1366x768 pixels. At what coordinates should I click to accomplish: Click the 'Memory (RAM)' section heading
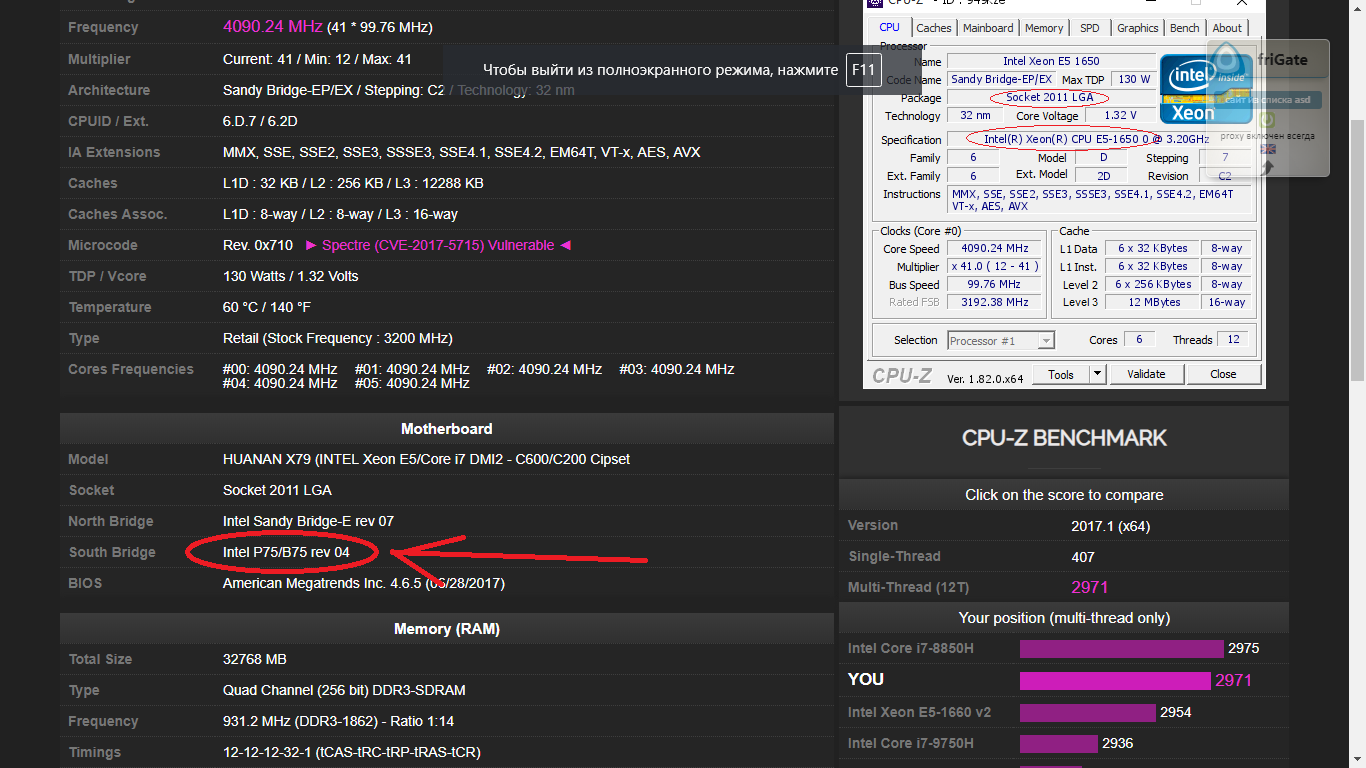447,629
